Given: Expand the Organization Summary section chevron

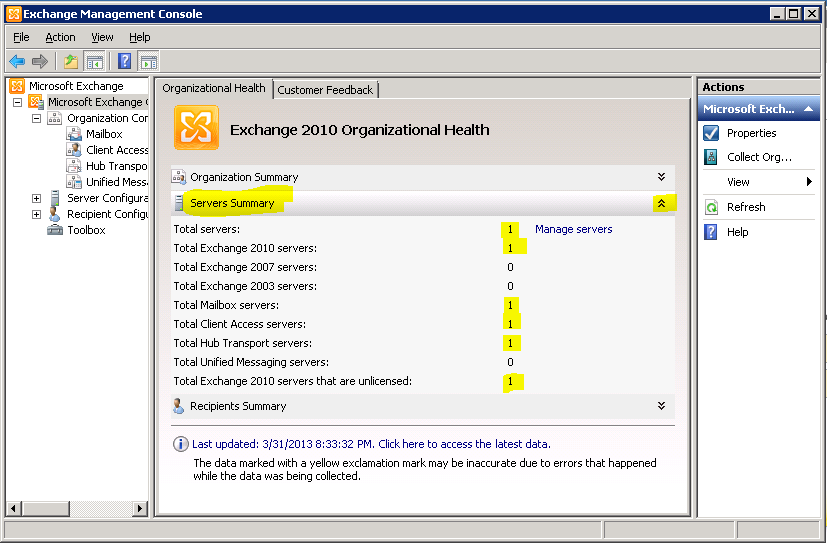Looking at the screenshot, I should coord(661,177).
